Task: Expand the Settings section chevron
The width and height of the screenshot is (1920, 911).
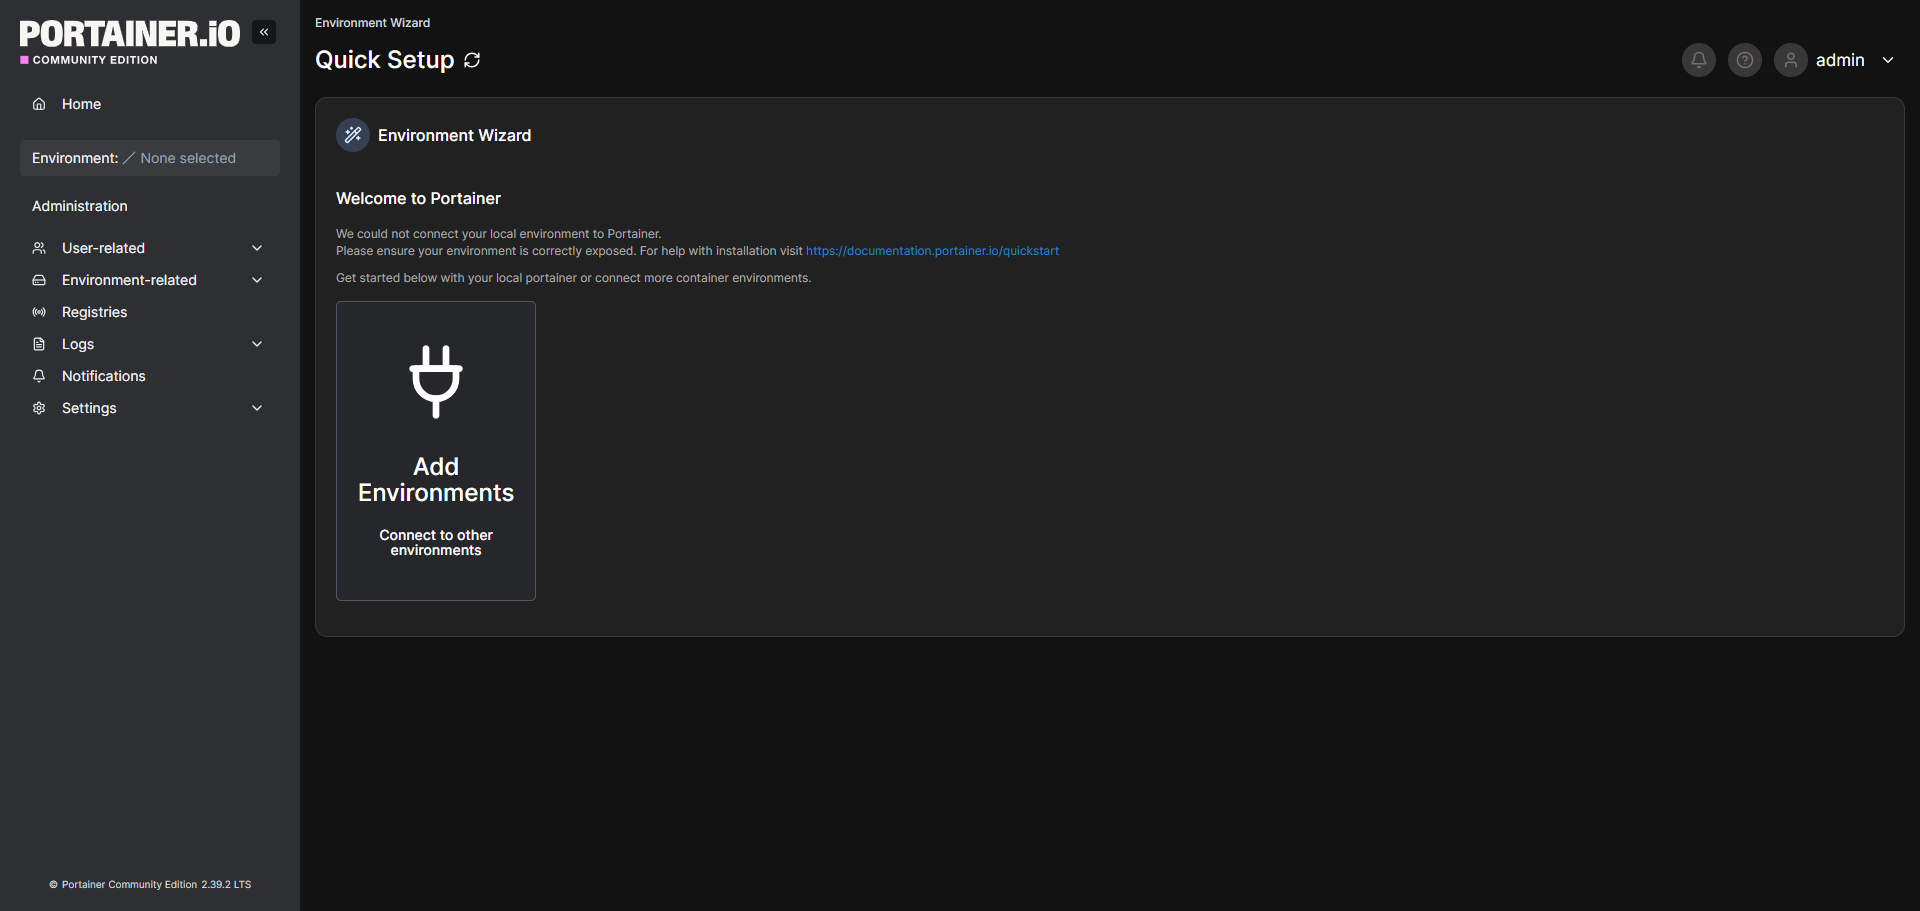Action: 257,408
